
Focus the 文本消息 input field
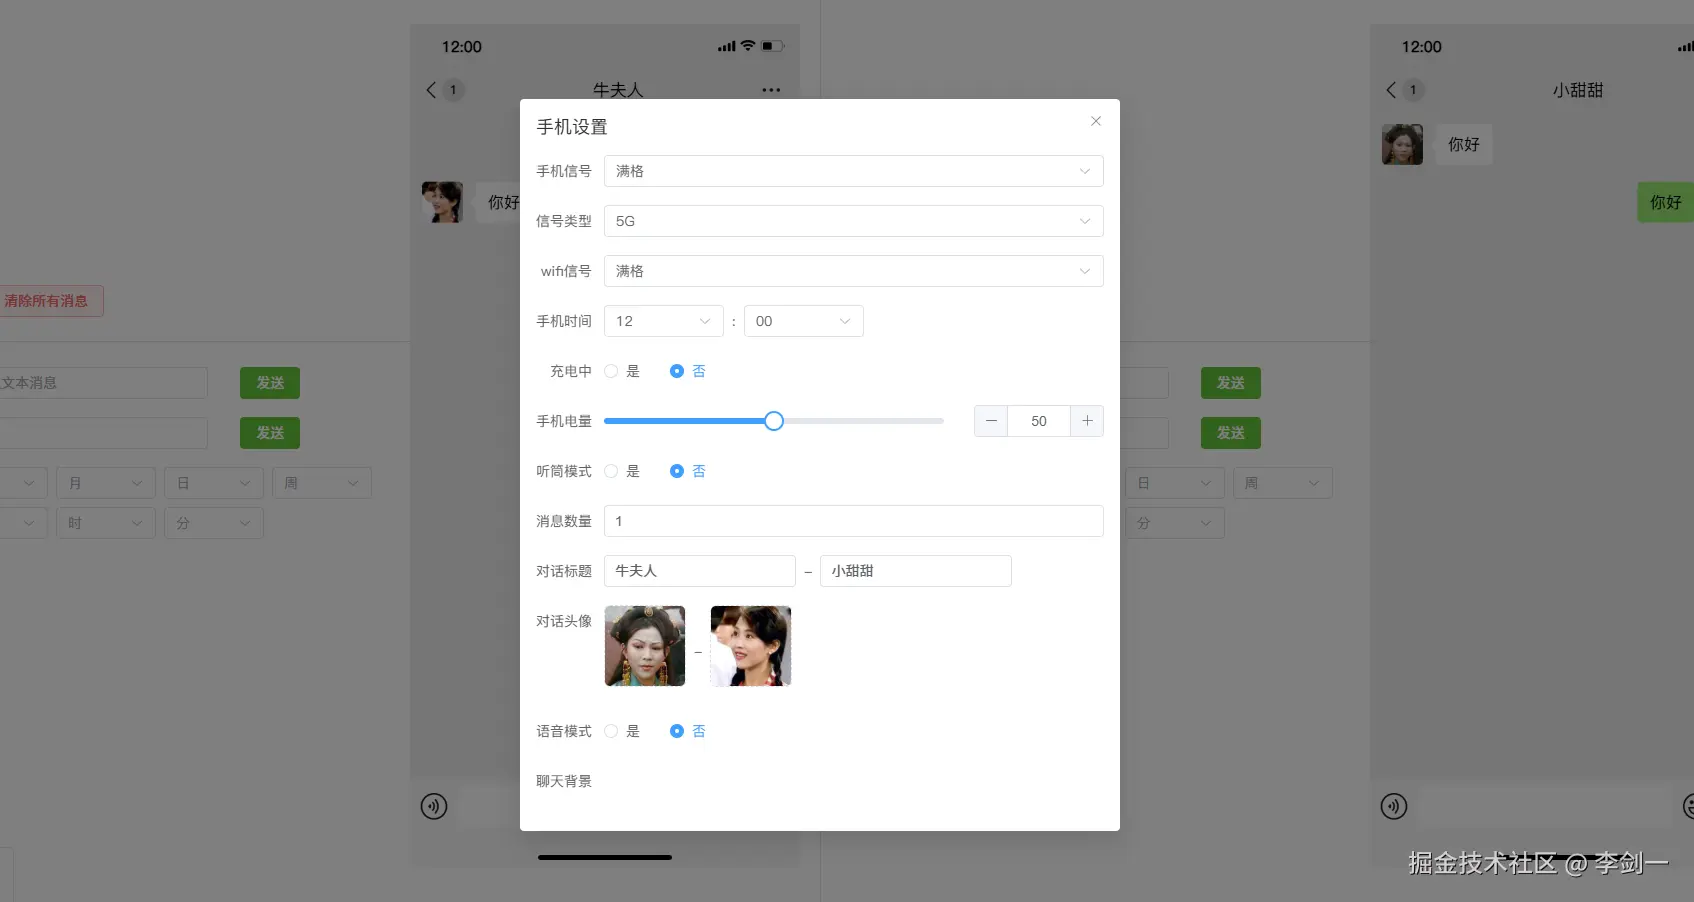click(102, 383)
